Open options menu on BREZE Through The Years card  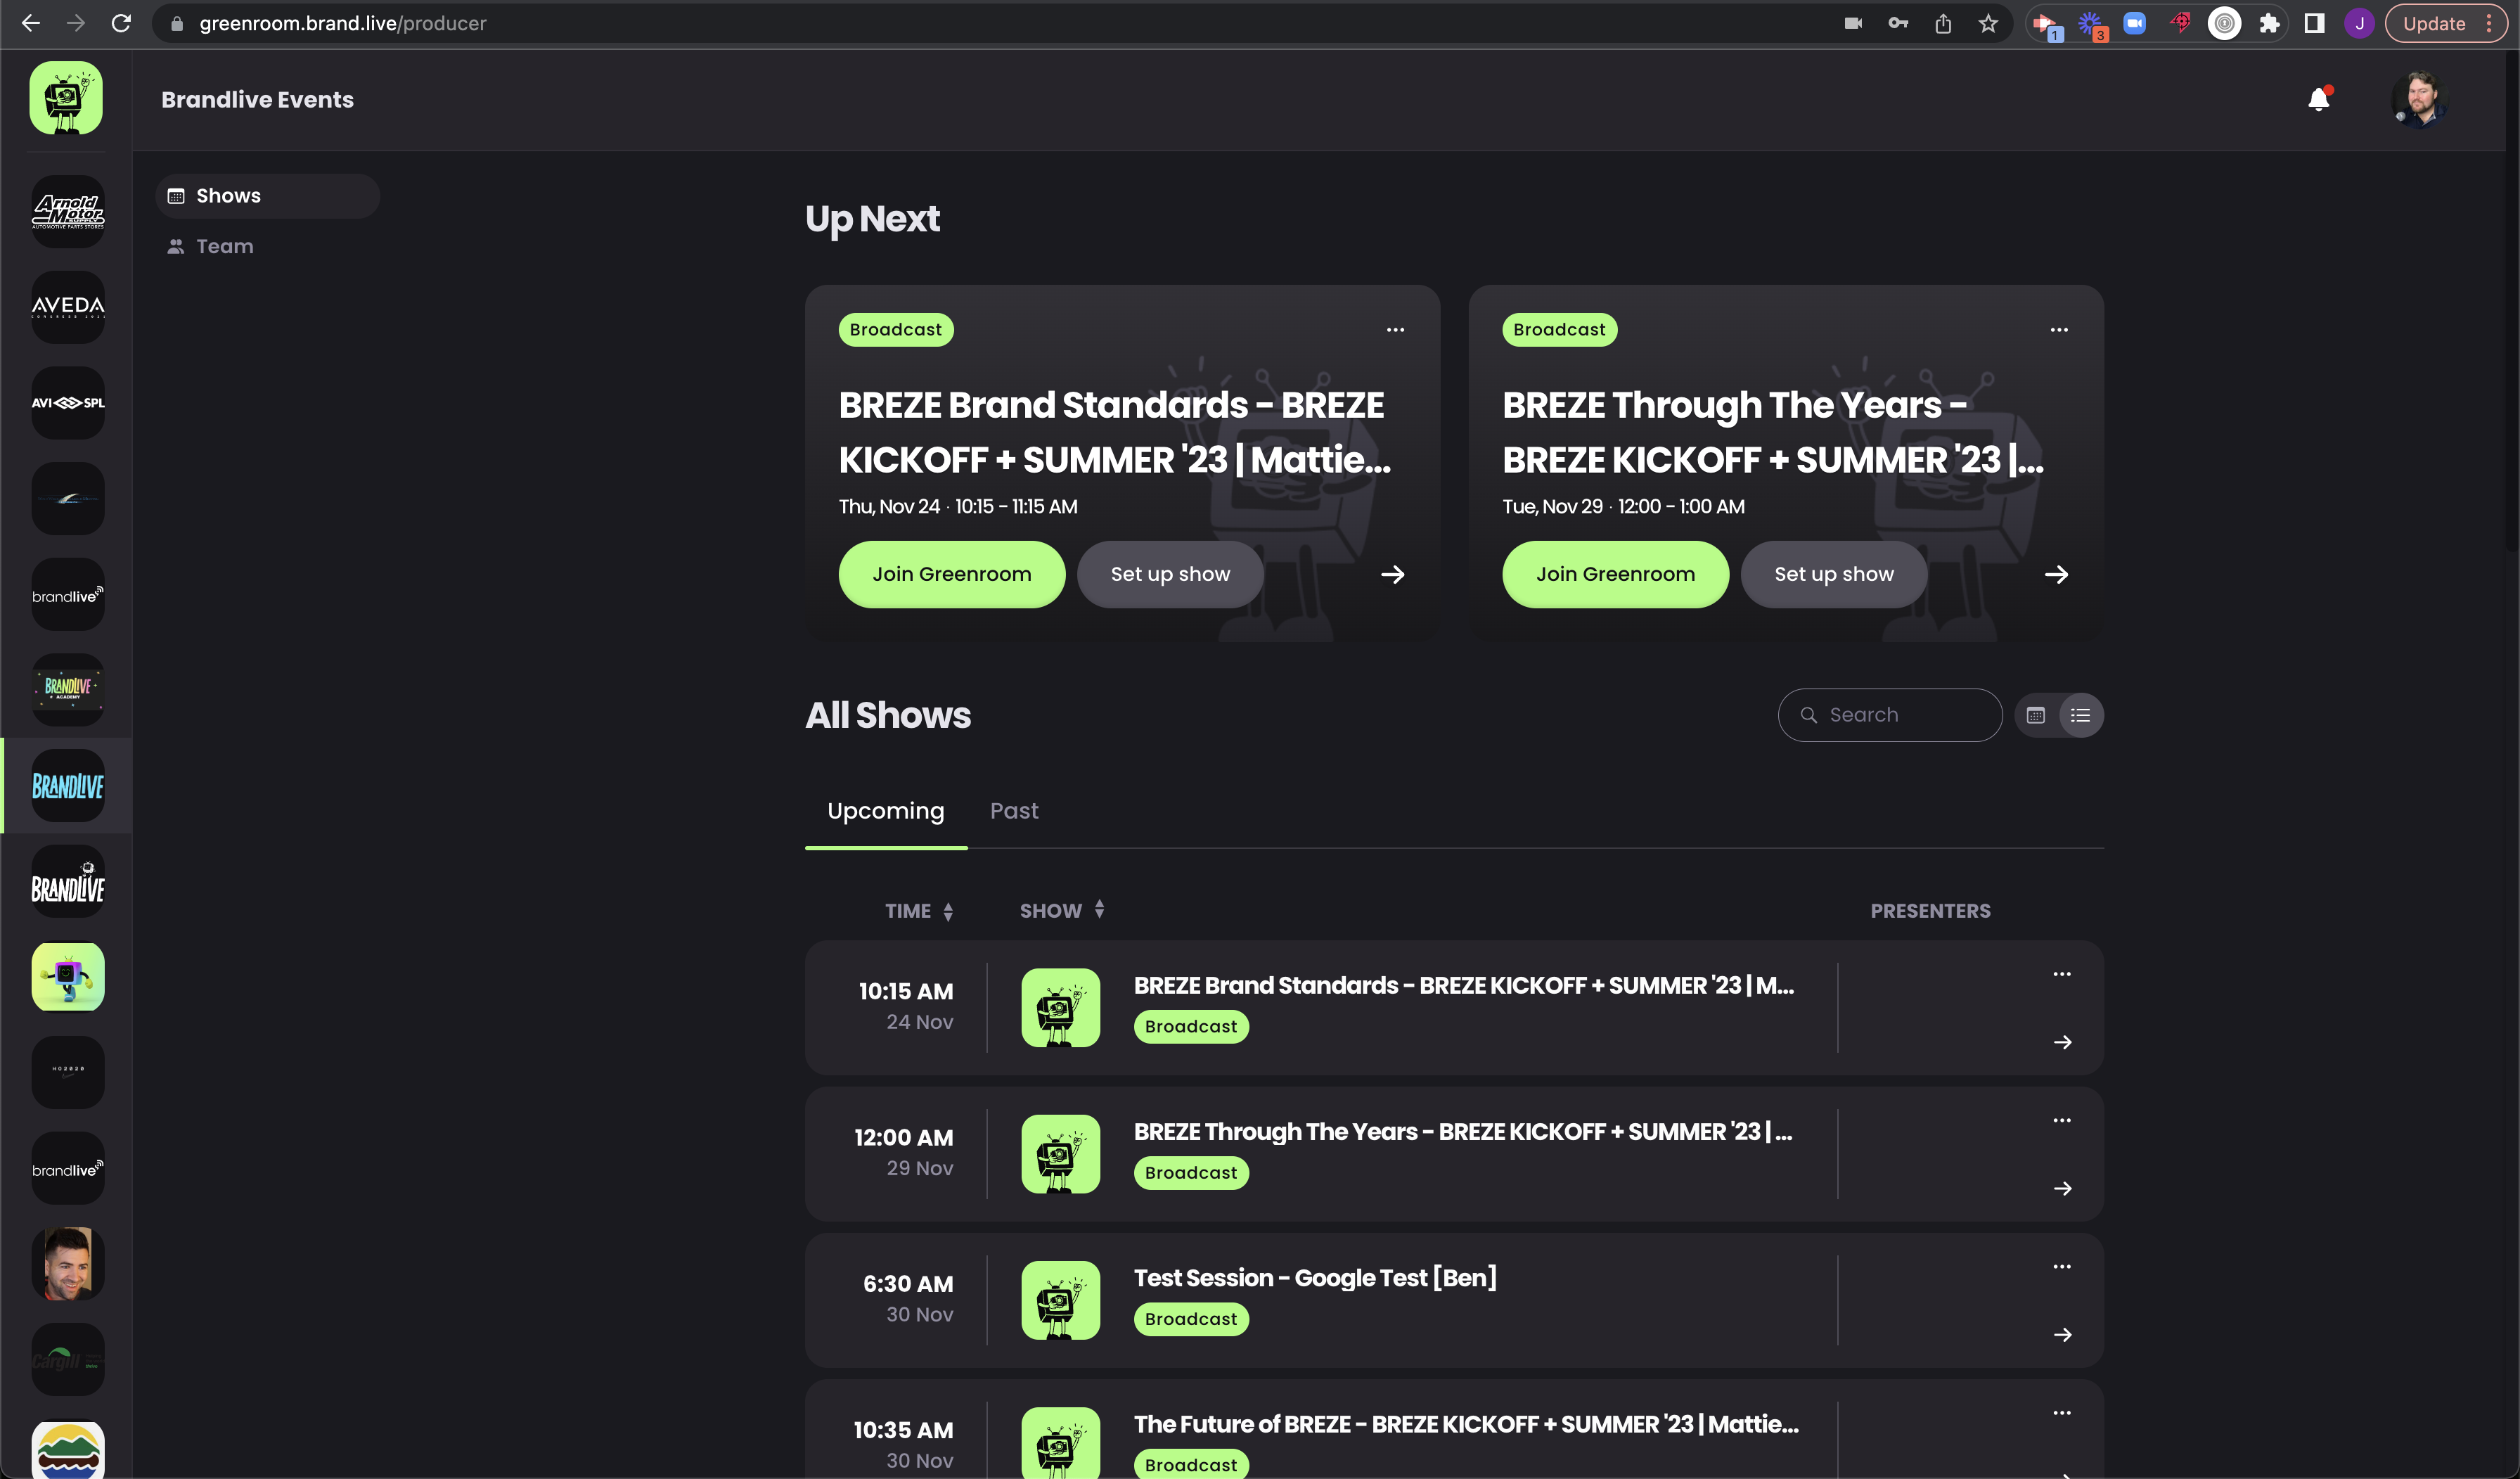click(2059, 330)
